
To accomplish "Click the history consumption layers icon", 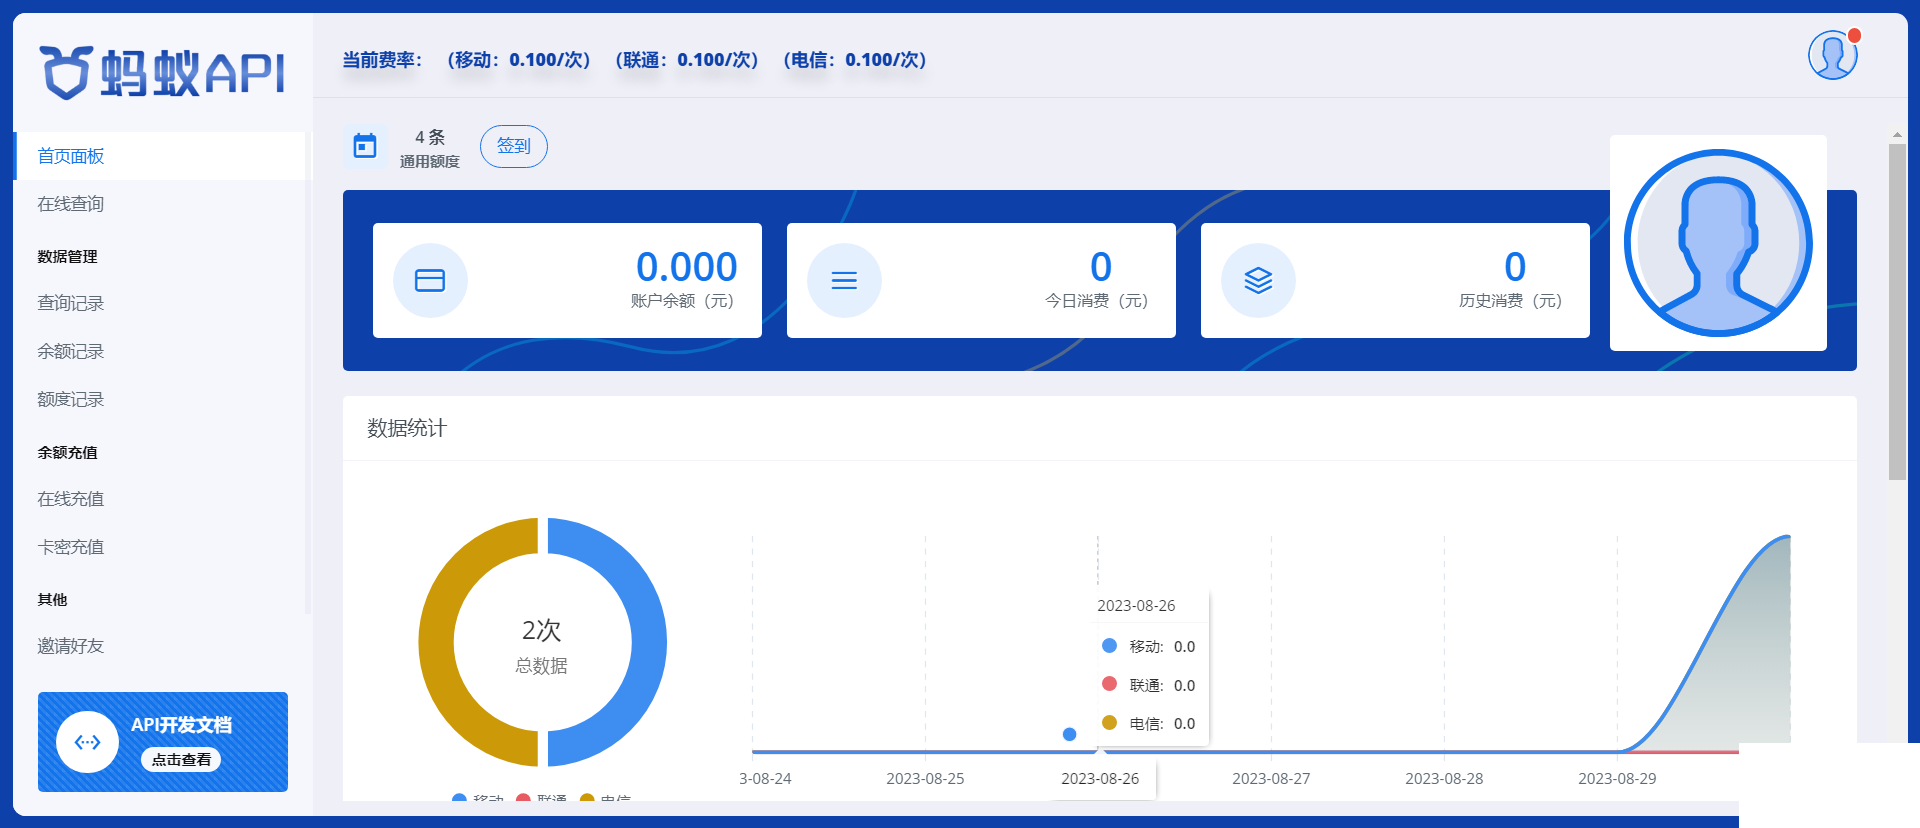I will [x=1258, y=281].
